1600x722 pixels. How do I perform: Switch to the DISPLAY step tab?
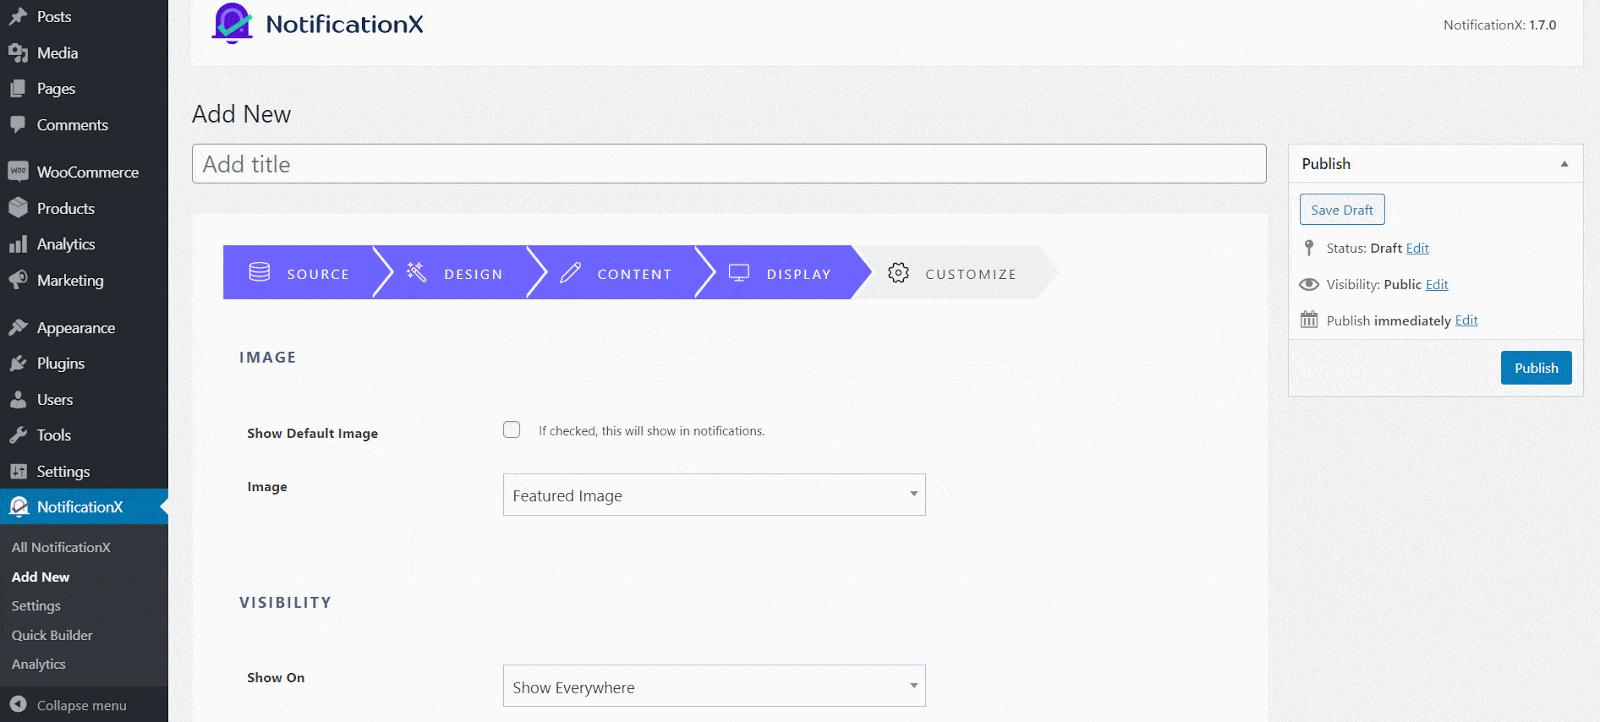coord(783,272)
